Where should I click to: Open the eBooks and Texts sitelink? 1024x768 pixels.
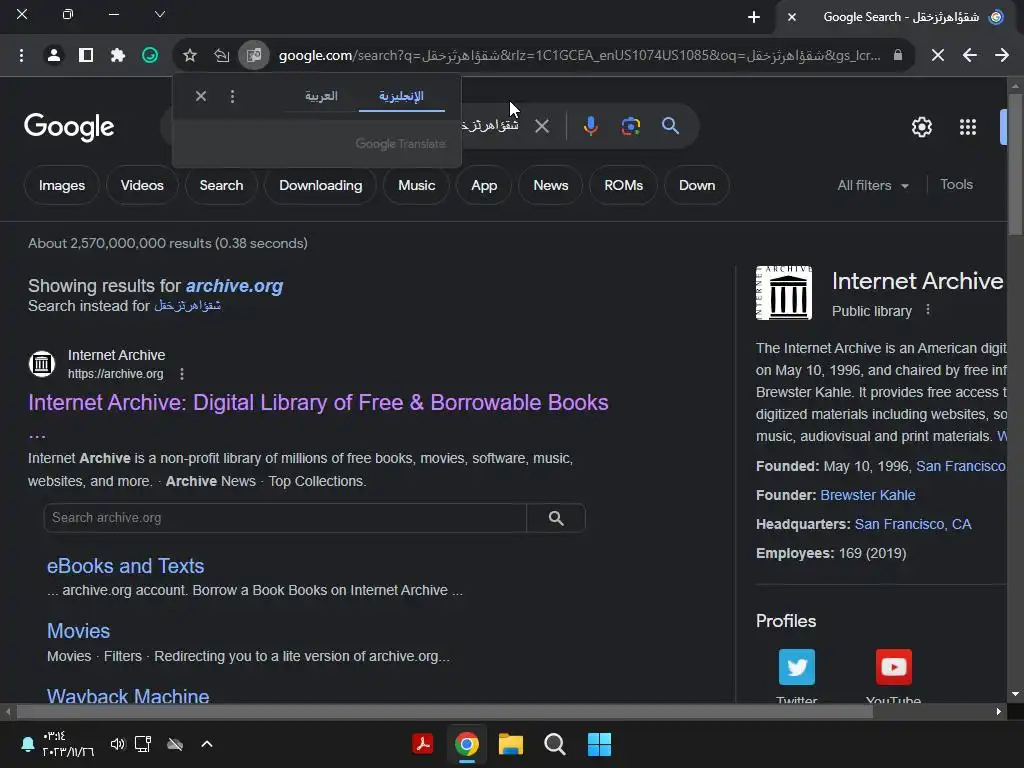pyautogui.click(x=125, y=566)
